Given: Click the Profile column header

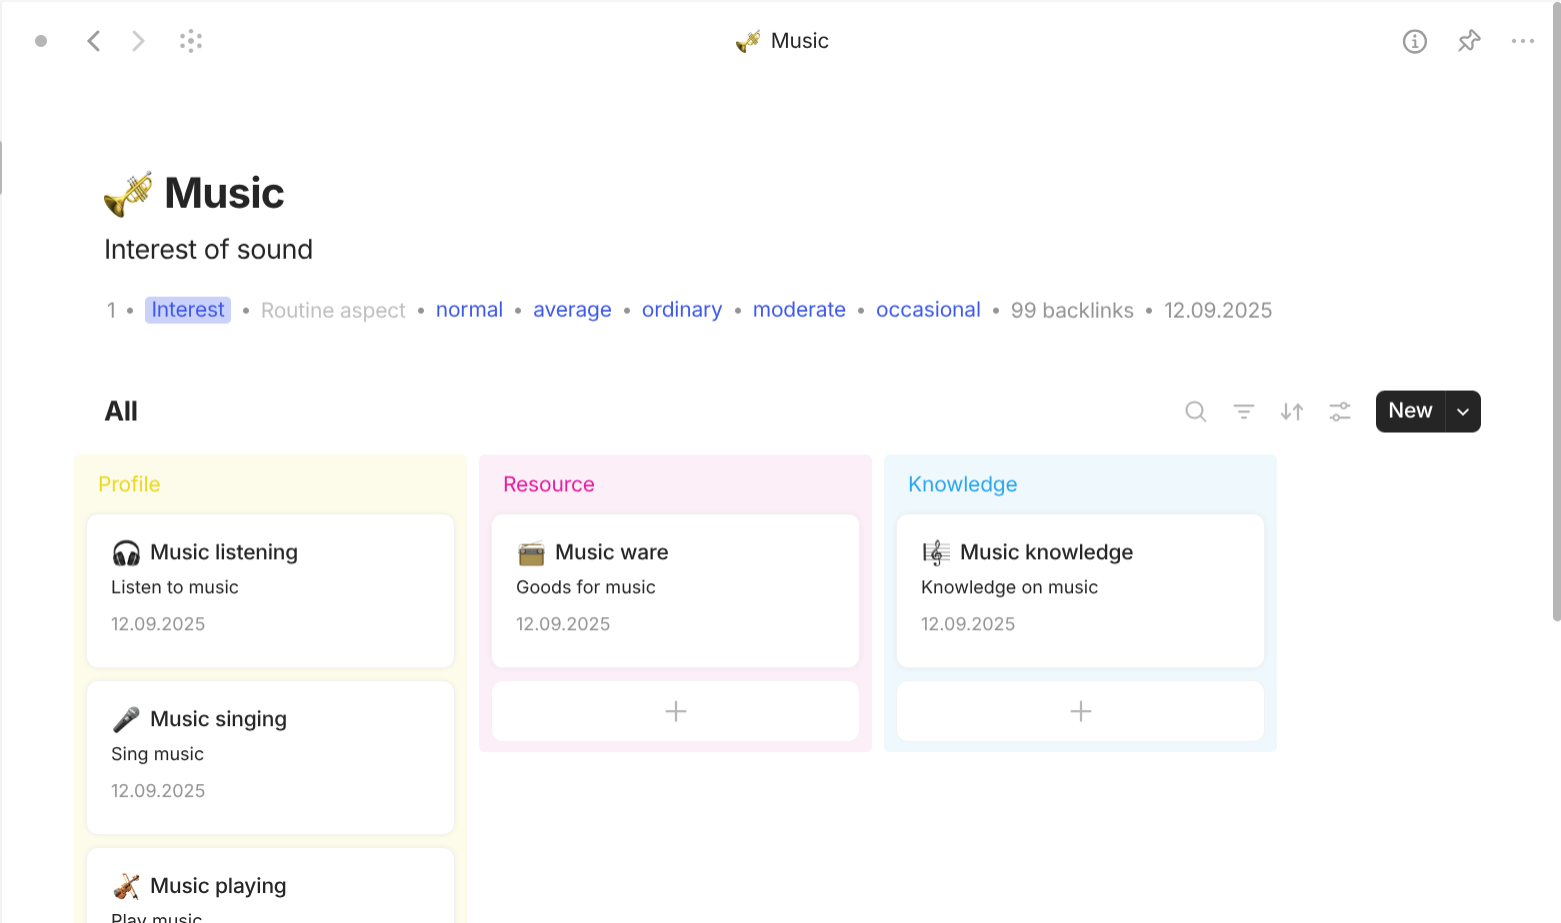Looking at the screenshot, I should (129, 484).
